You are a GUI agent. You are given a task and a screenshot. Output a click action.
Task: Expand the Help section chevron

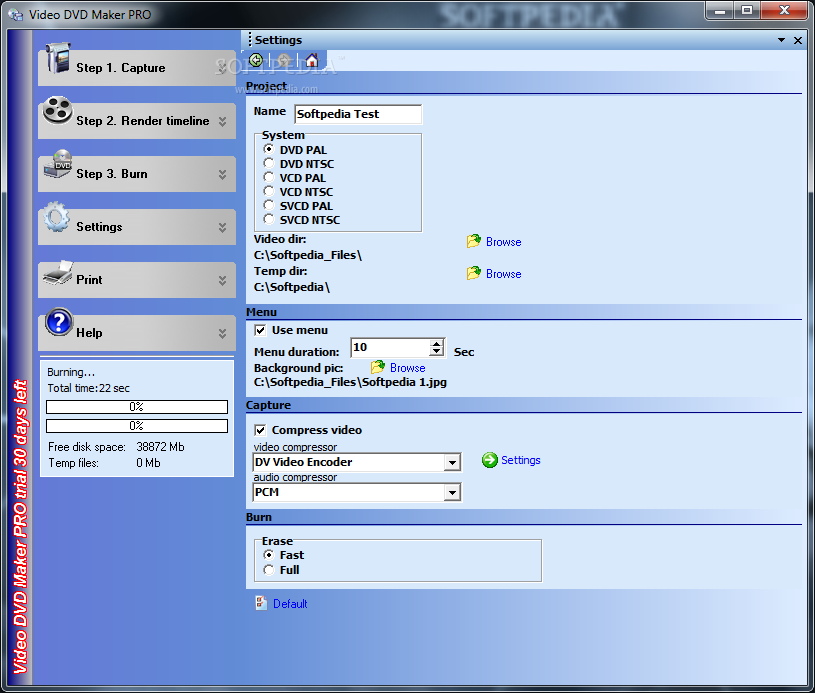(x=222, y=334)
